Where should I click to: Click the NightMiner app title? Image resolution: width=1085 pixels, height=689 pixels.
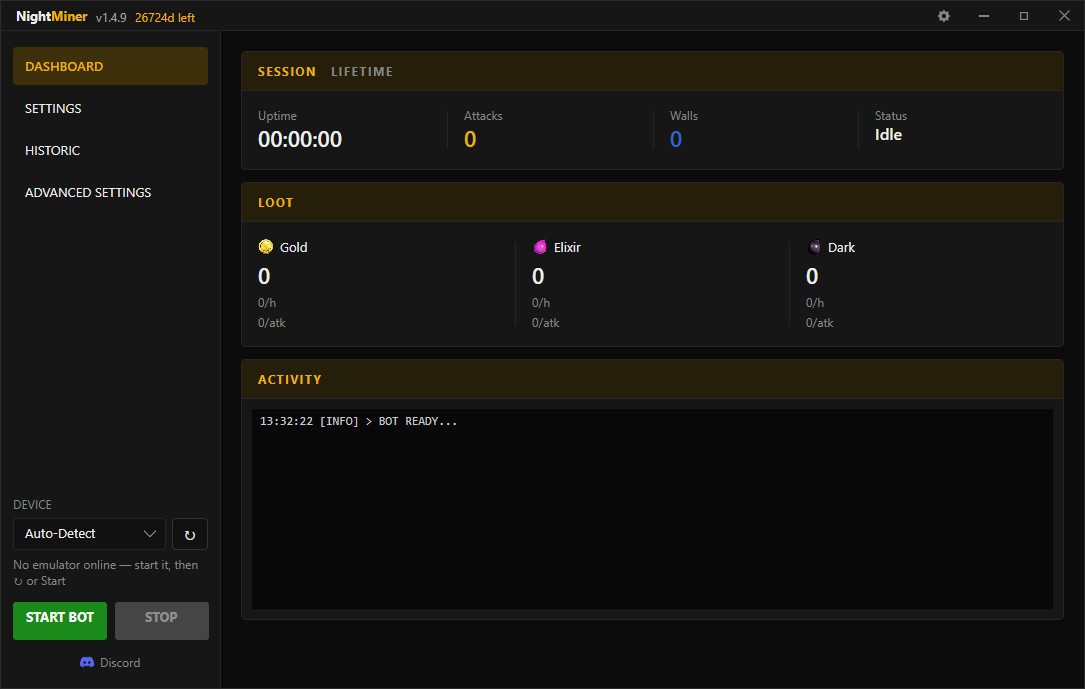(x=52, y=17)
